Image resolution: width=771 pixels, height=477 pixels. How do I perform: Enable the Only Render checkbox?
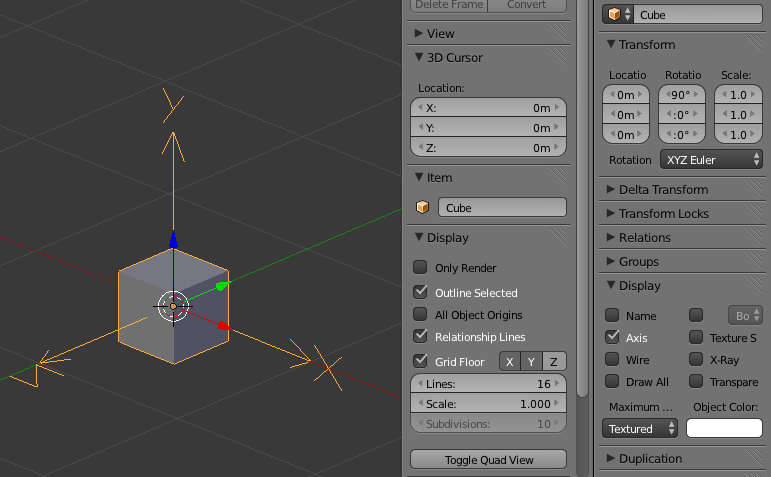(421, 268)
